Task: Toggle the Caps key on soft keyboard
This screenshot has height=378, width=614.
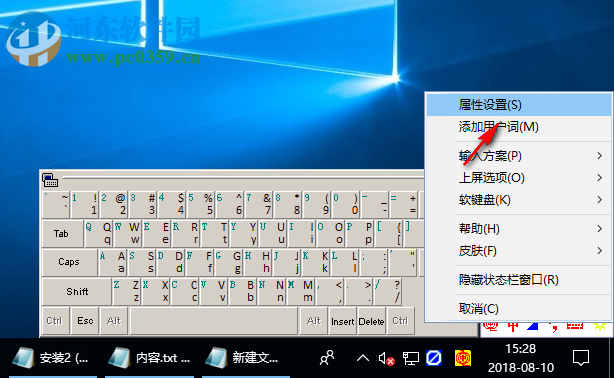Action: [x=69, y=262]
